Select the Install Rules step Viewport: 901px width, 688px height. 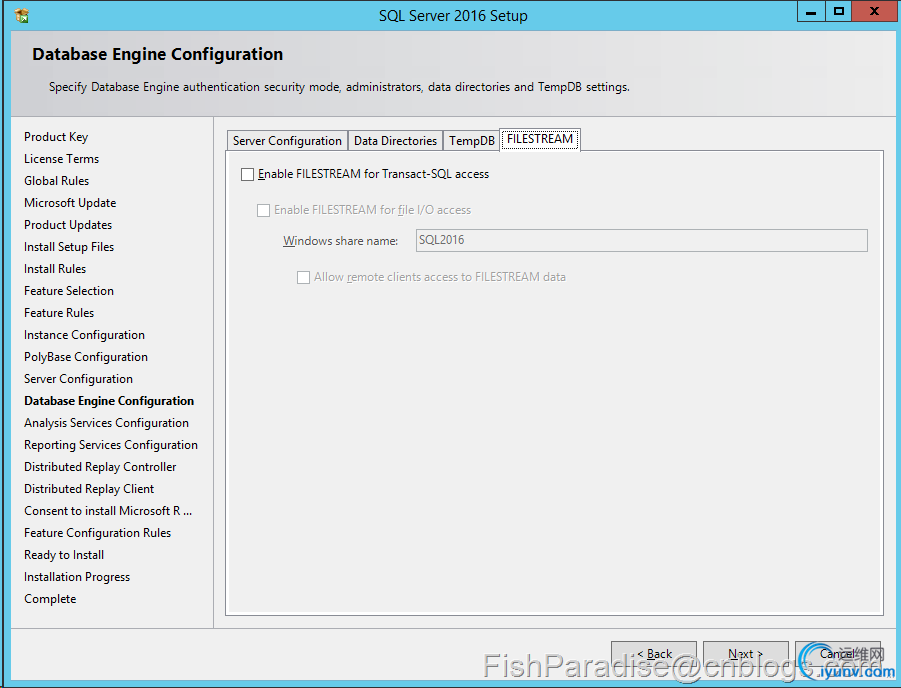[x=55, y=268]
